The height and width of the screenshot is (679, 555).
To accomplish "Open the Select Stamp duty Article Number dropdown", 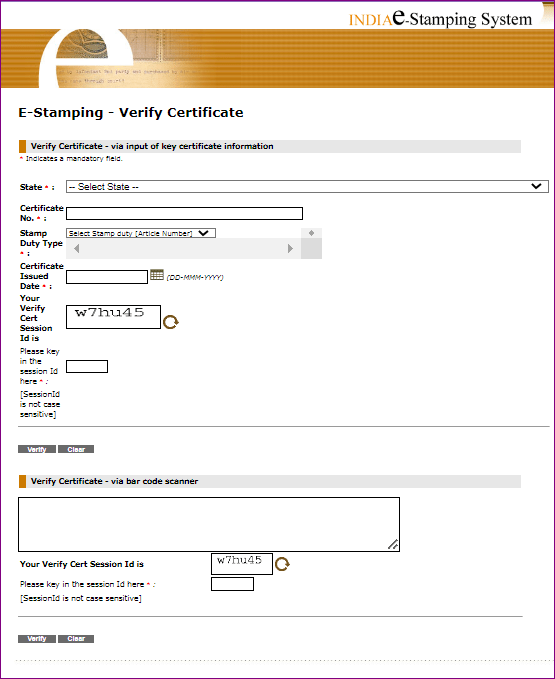I will click(x=141, y=233).
